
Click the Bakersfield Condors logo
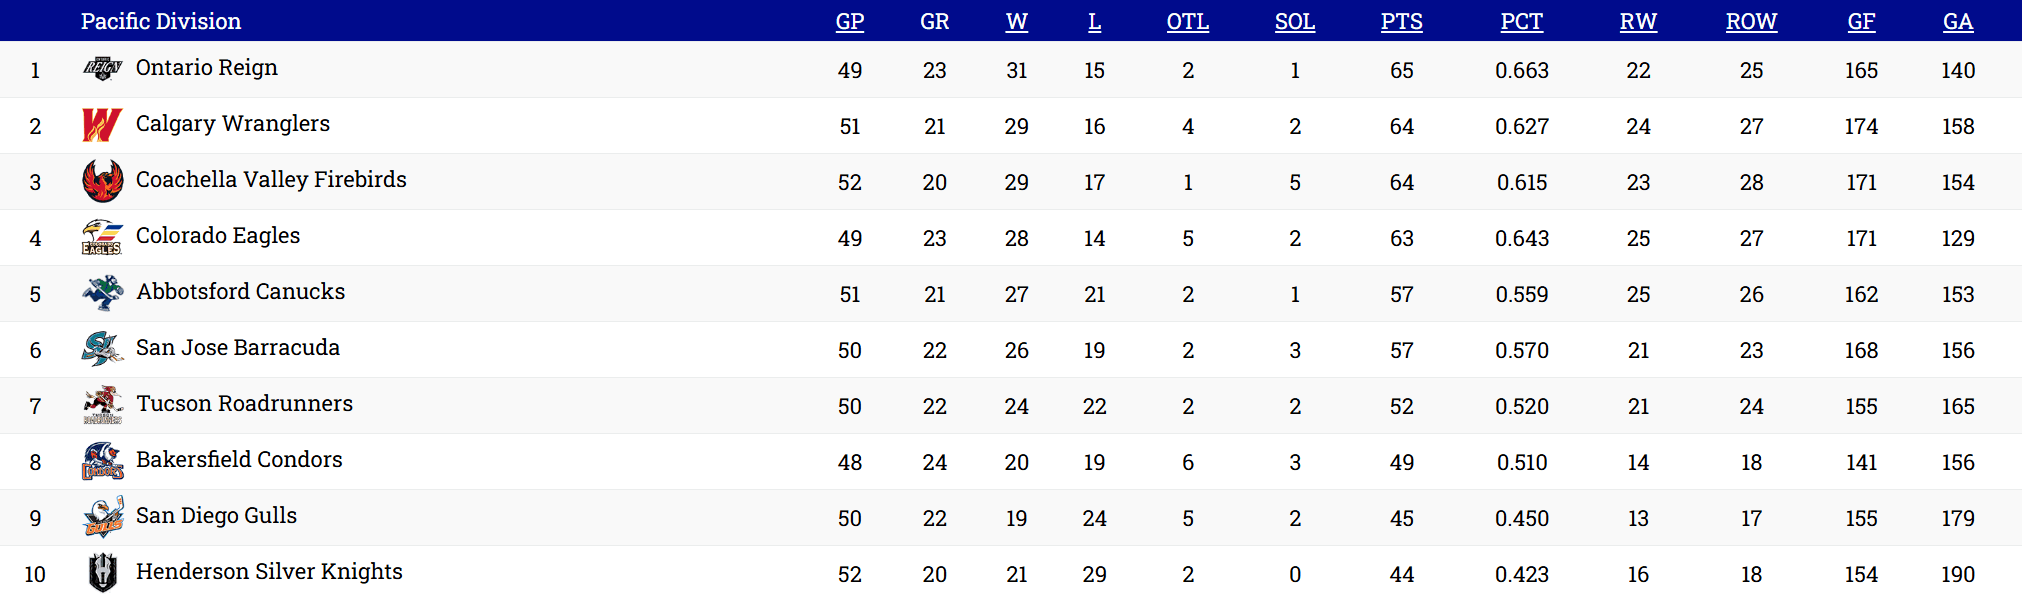click(x=102, y=461)
